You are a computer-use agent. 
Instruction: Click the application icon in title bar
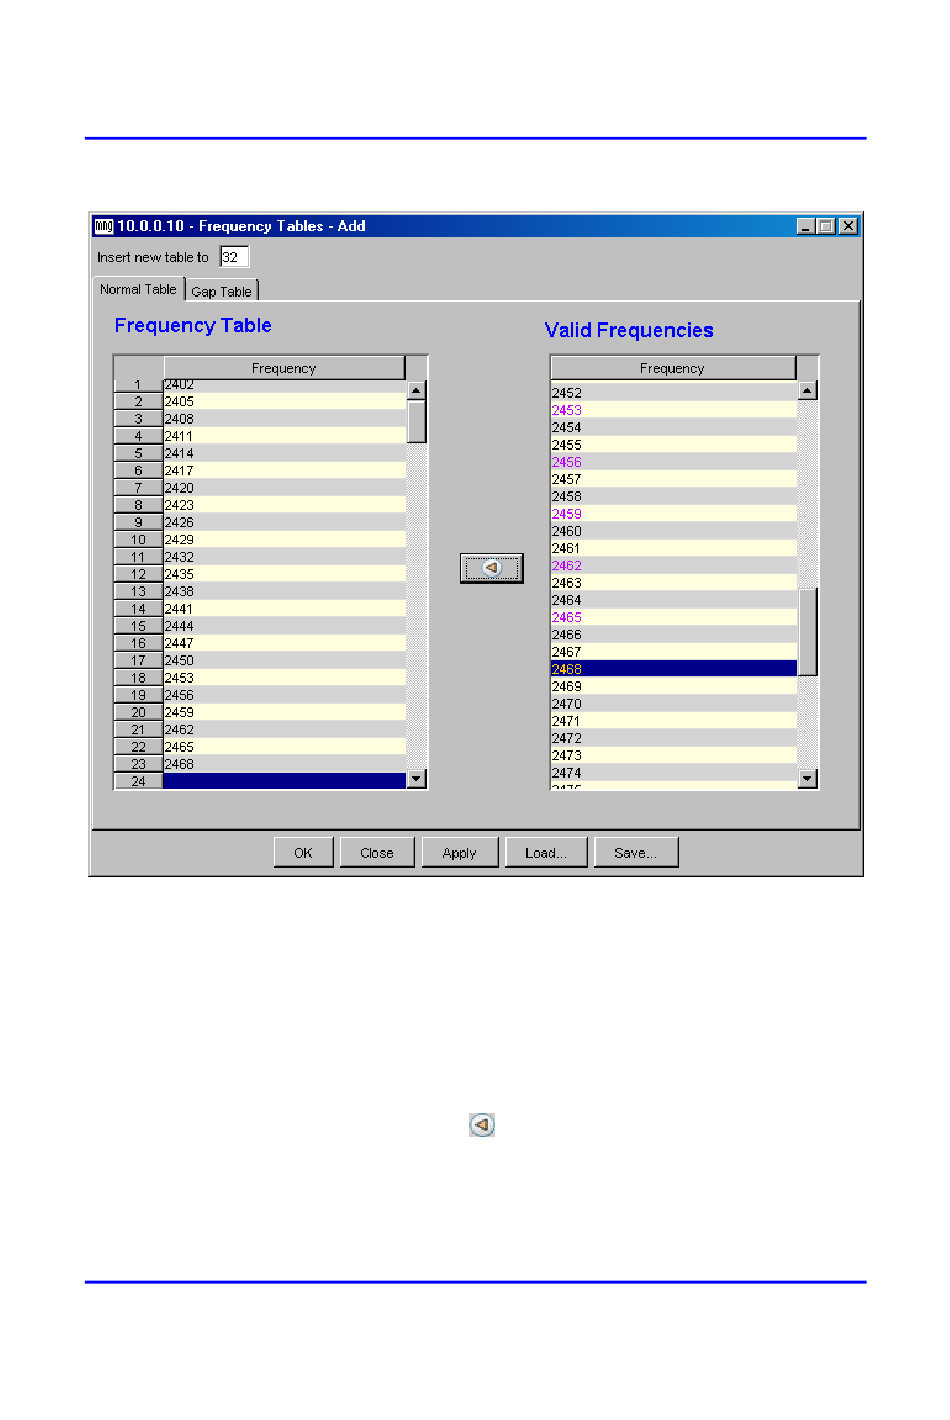tap(104, 226)
